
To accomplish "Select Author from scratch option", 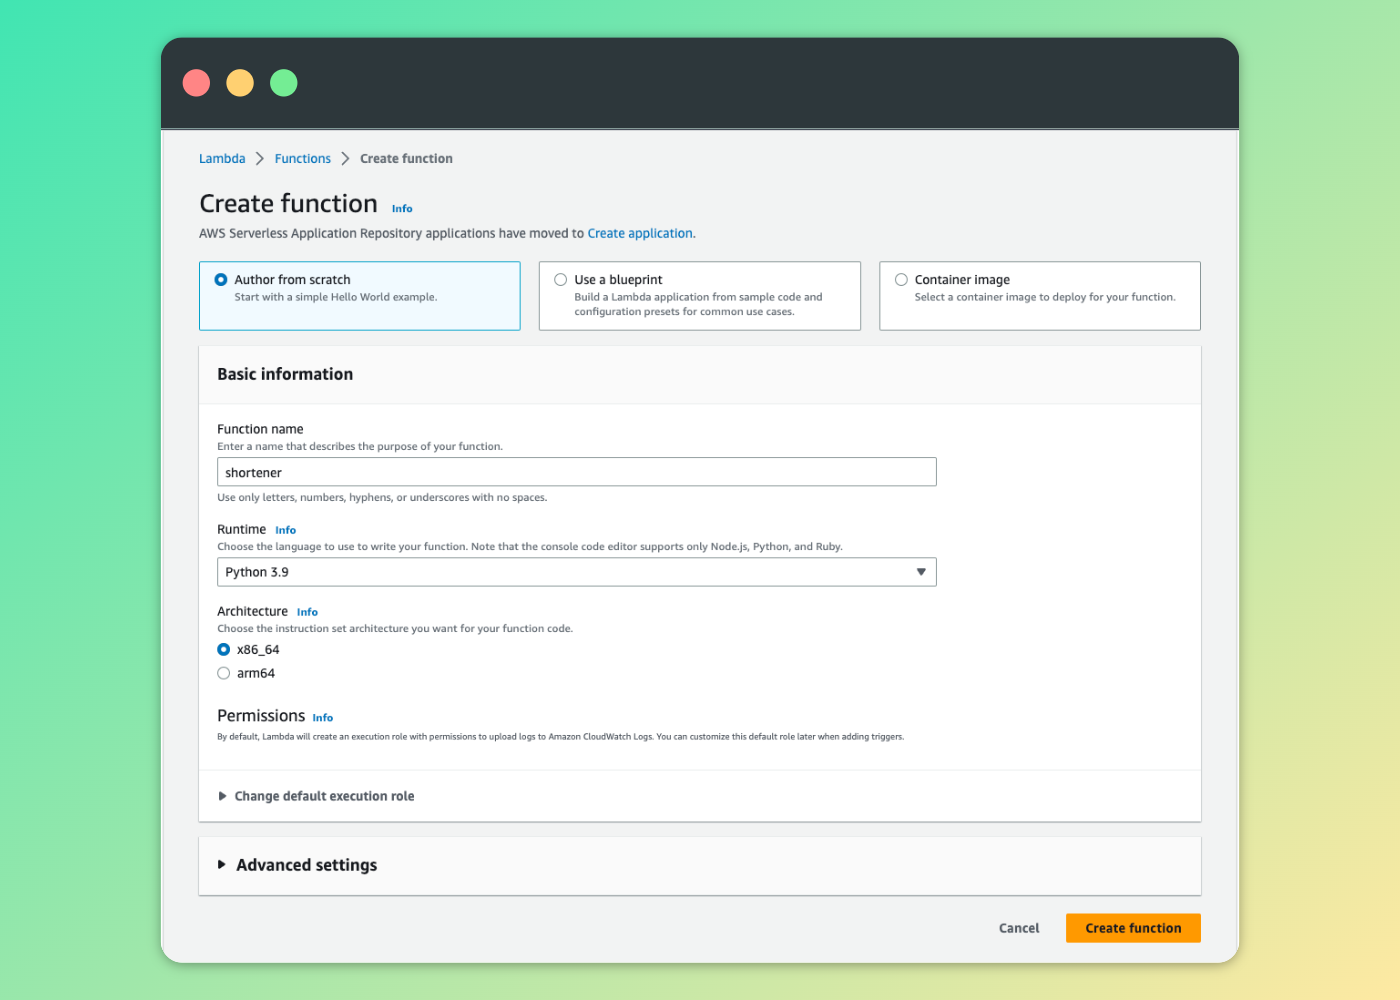I will click(221, 280).
